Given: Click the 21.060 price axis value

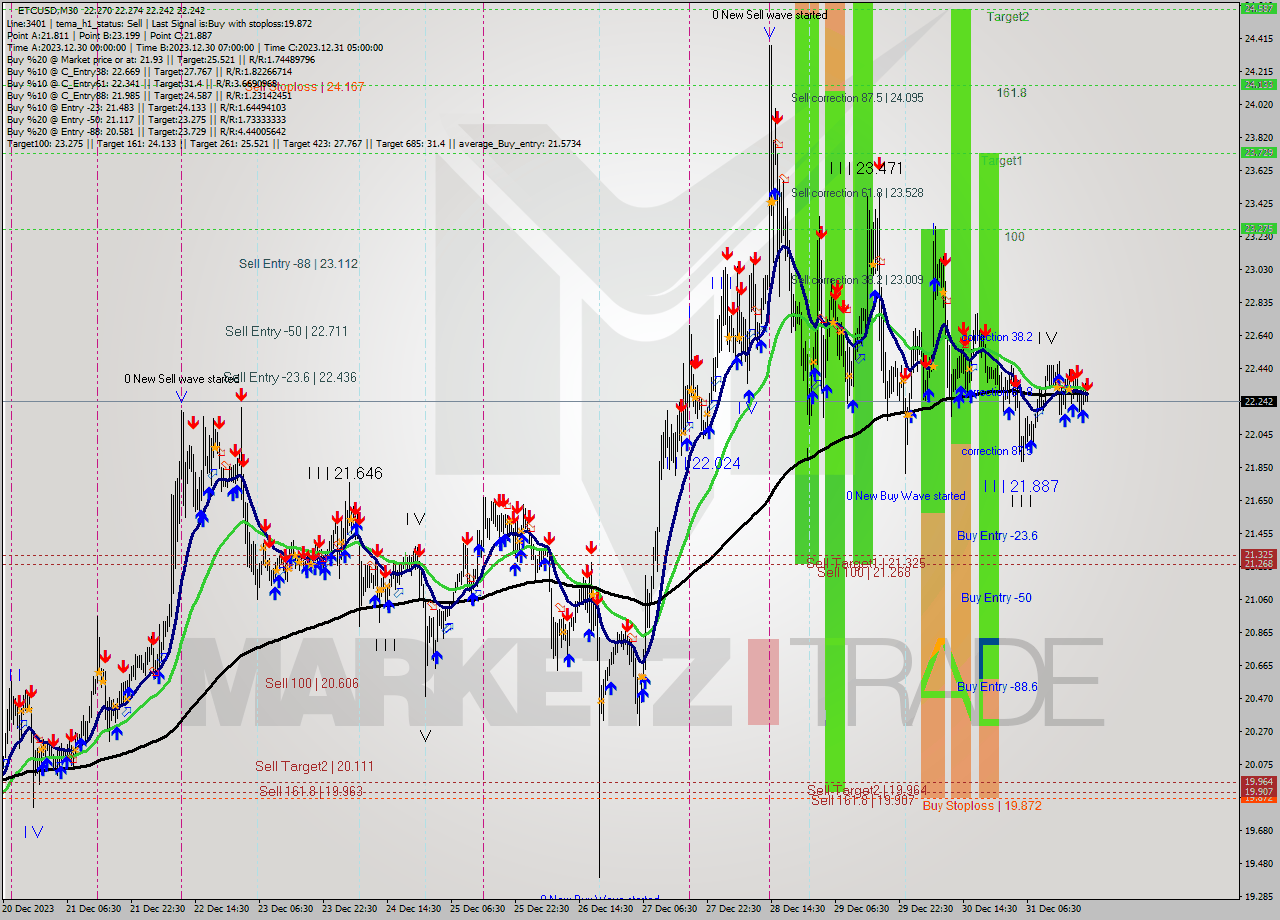Looking at the screenshot, I should click(1258, 599).
